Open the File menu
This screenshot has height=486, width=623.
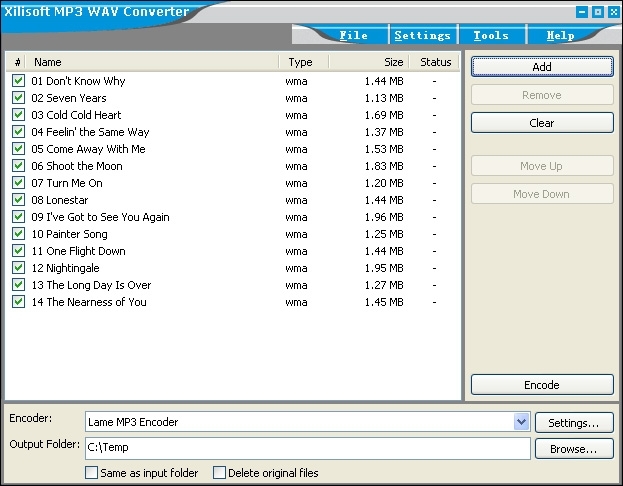pyautogui.click(x=353, y=35)
